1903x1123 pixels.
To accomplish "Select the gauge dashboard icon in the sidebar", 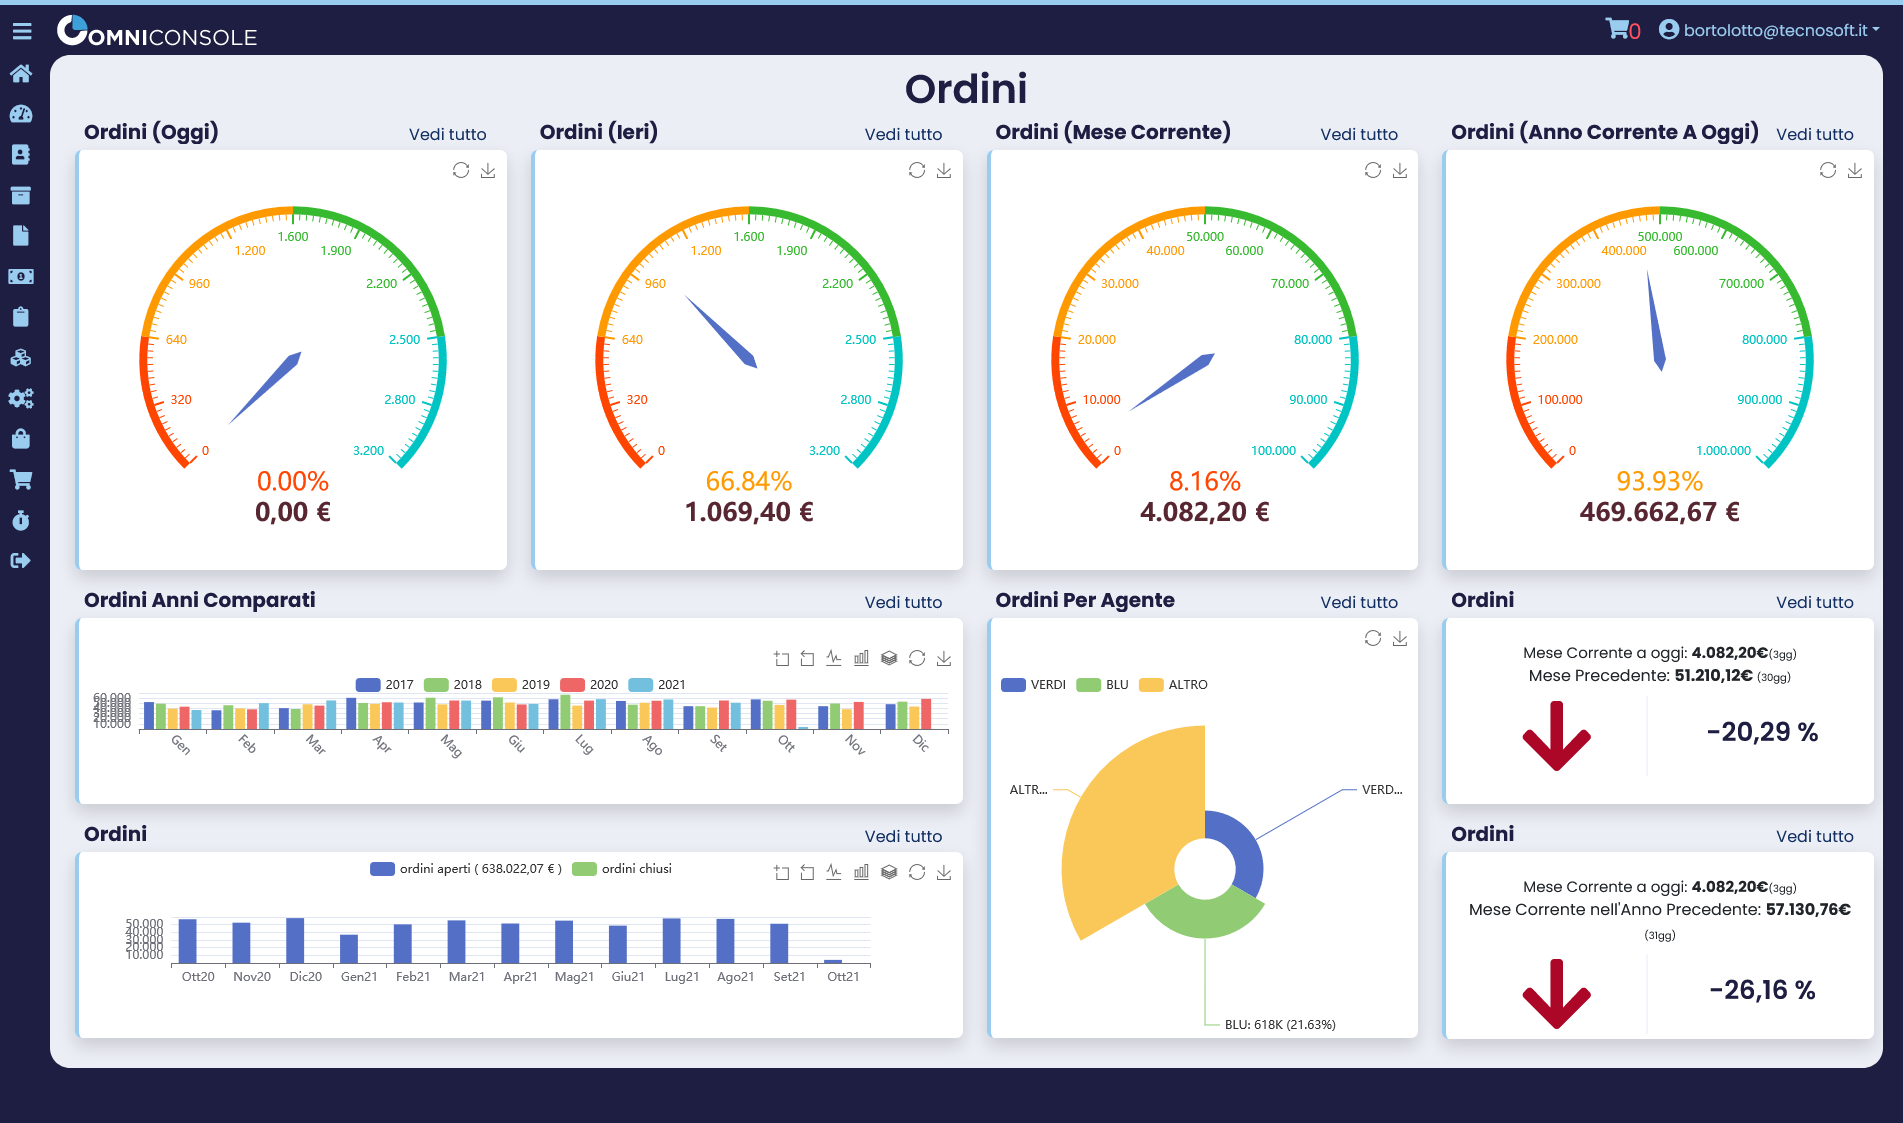I will tap(21, 114).
